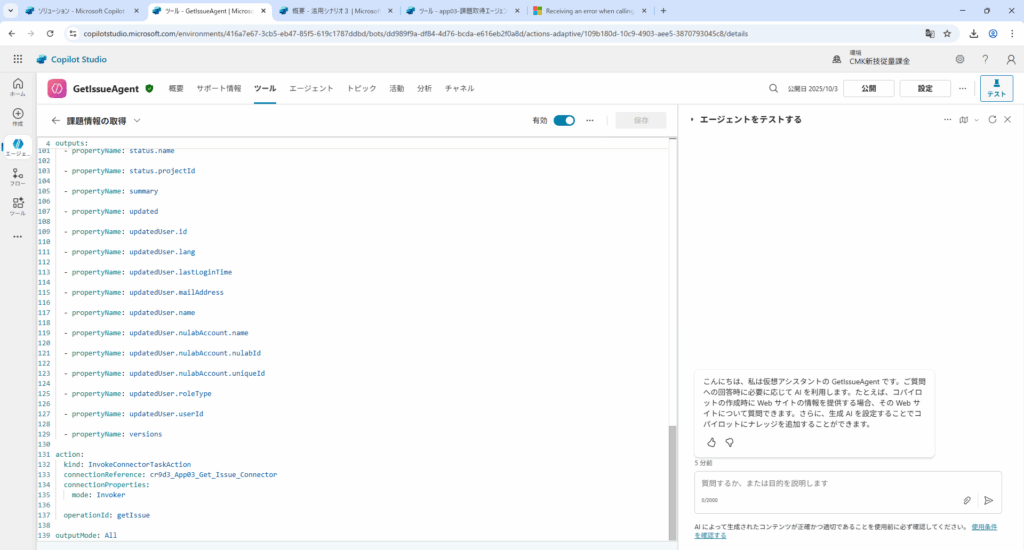Open the ツール (Tools) sidebar icon
Image resolution: width=1024 pixels, height=550 pixels.
[x=18, y=205]
